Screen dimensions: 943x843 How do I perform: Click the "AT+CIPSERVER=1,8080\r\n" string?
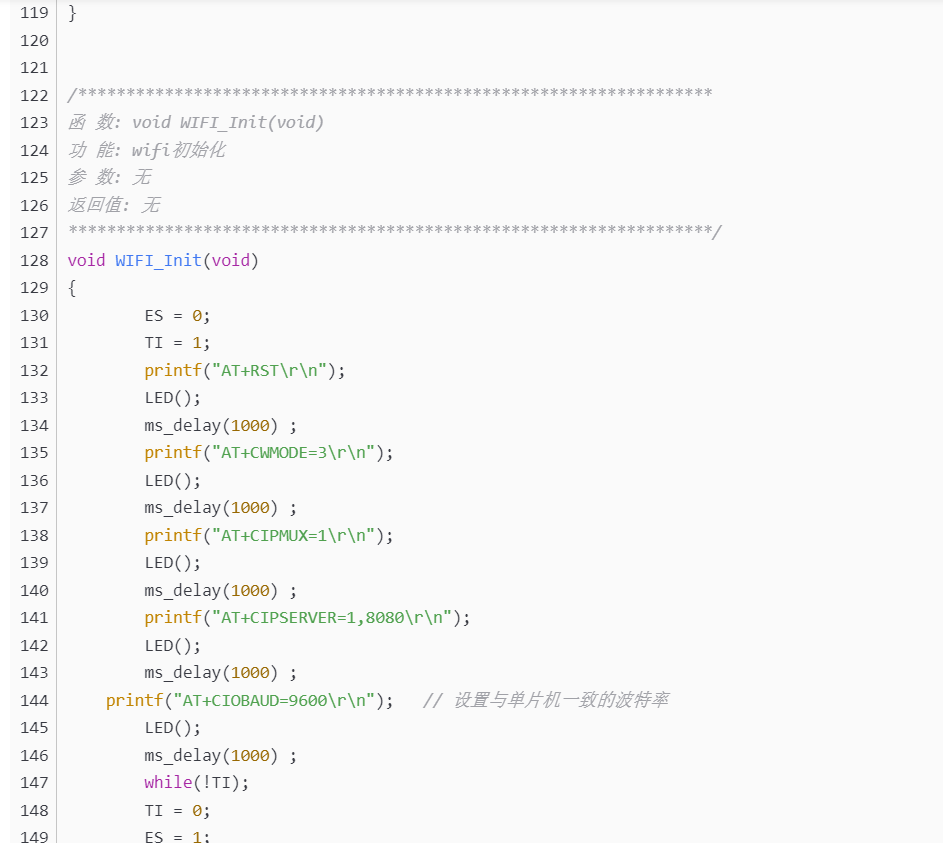pyautogui.click(x=331, y=617)
